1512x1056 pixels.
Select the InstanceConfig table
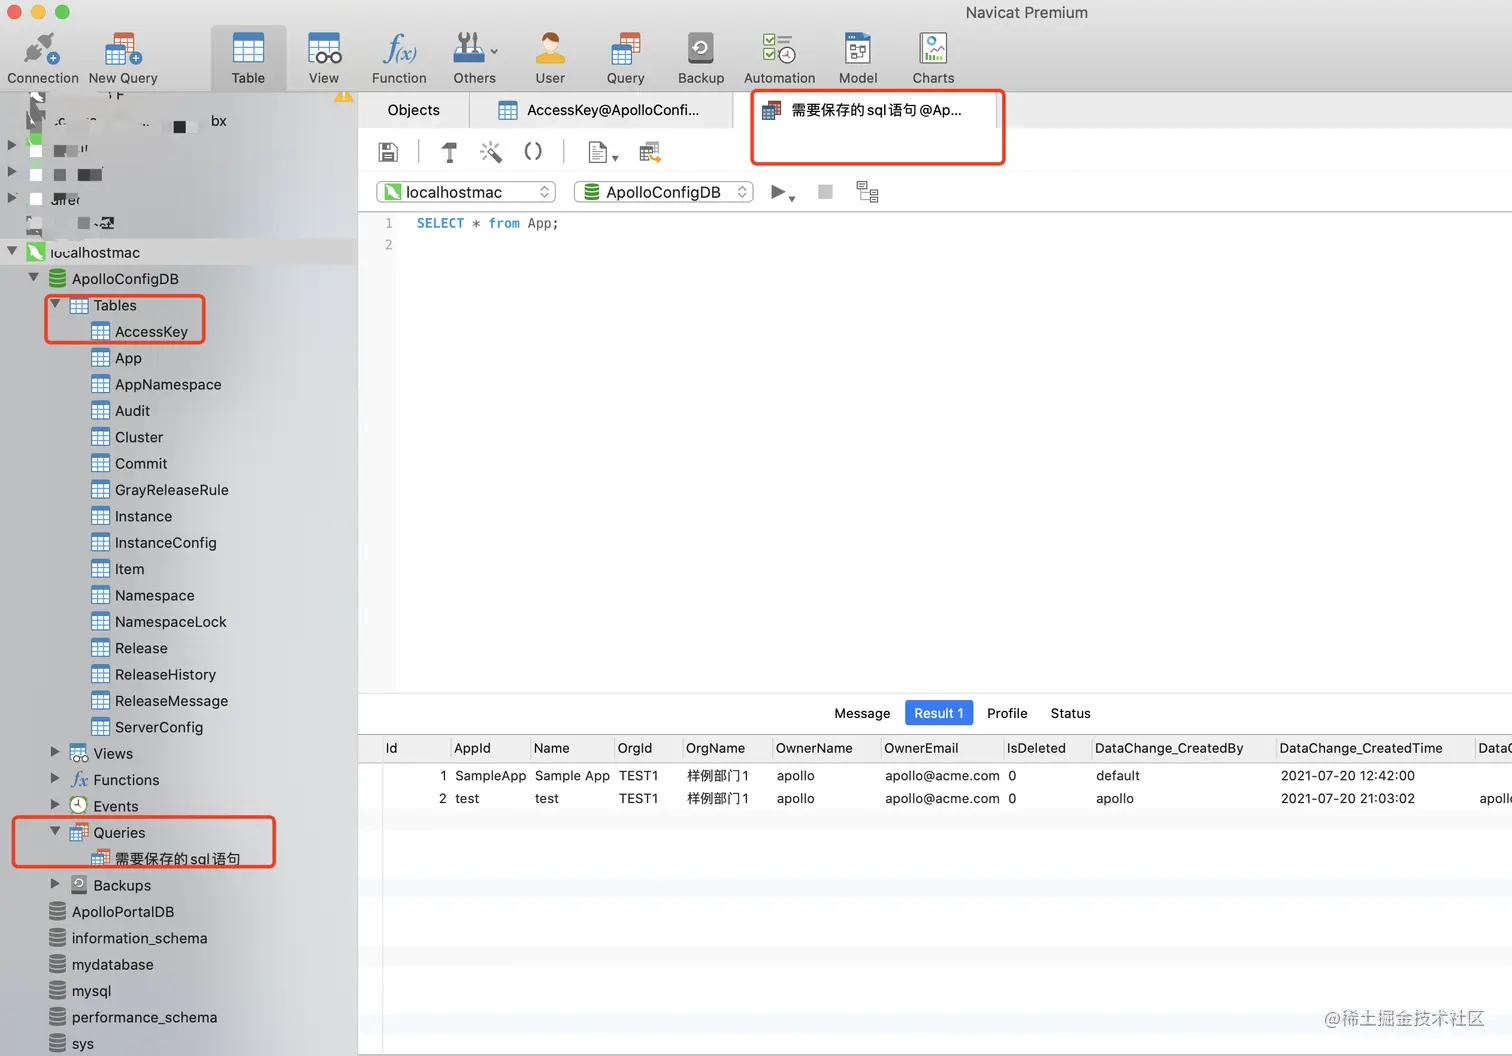(x=165, y=543)
